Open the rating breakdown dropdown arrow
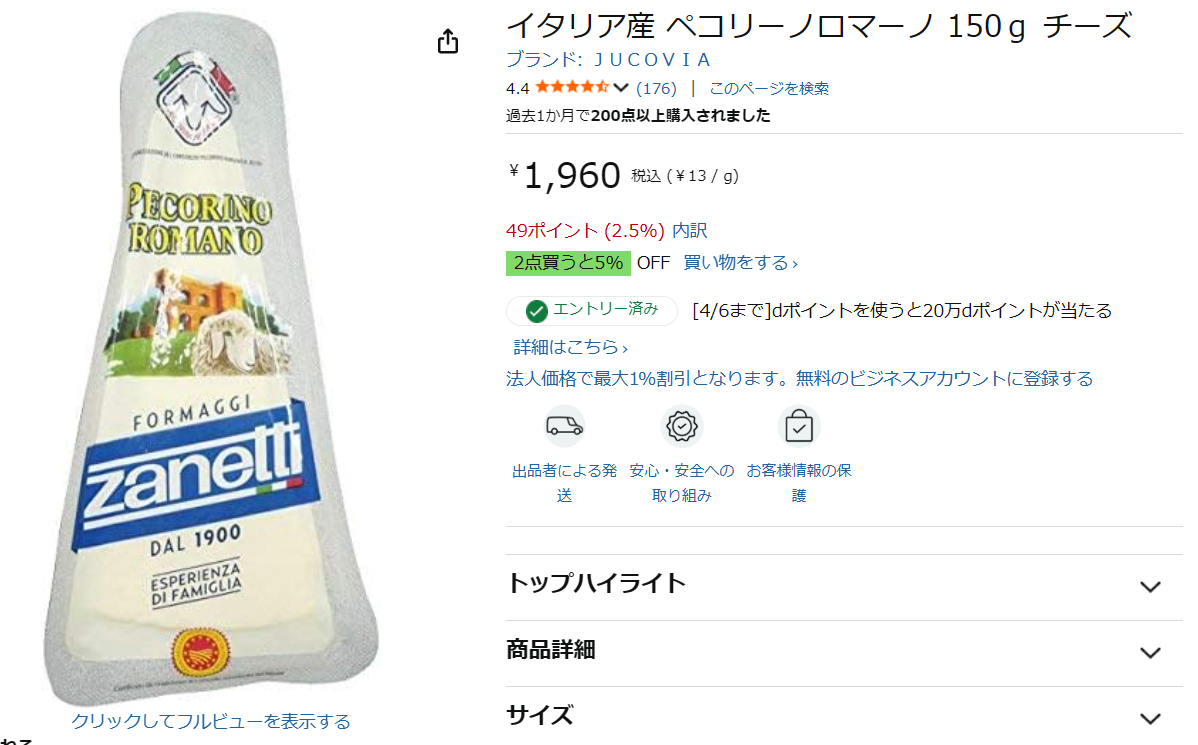 (x=621, y=88)
